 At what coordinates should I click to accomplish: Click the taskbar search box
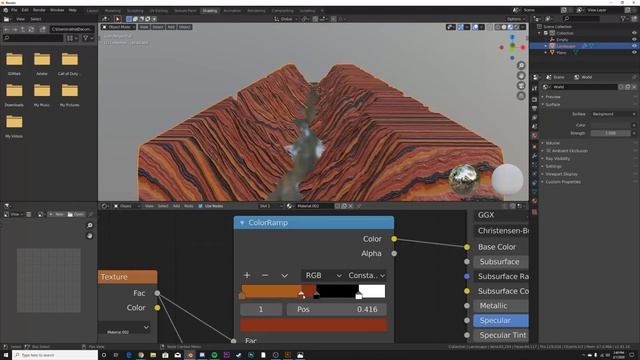point(55,355)
